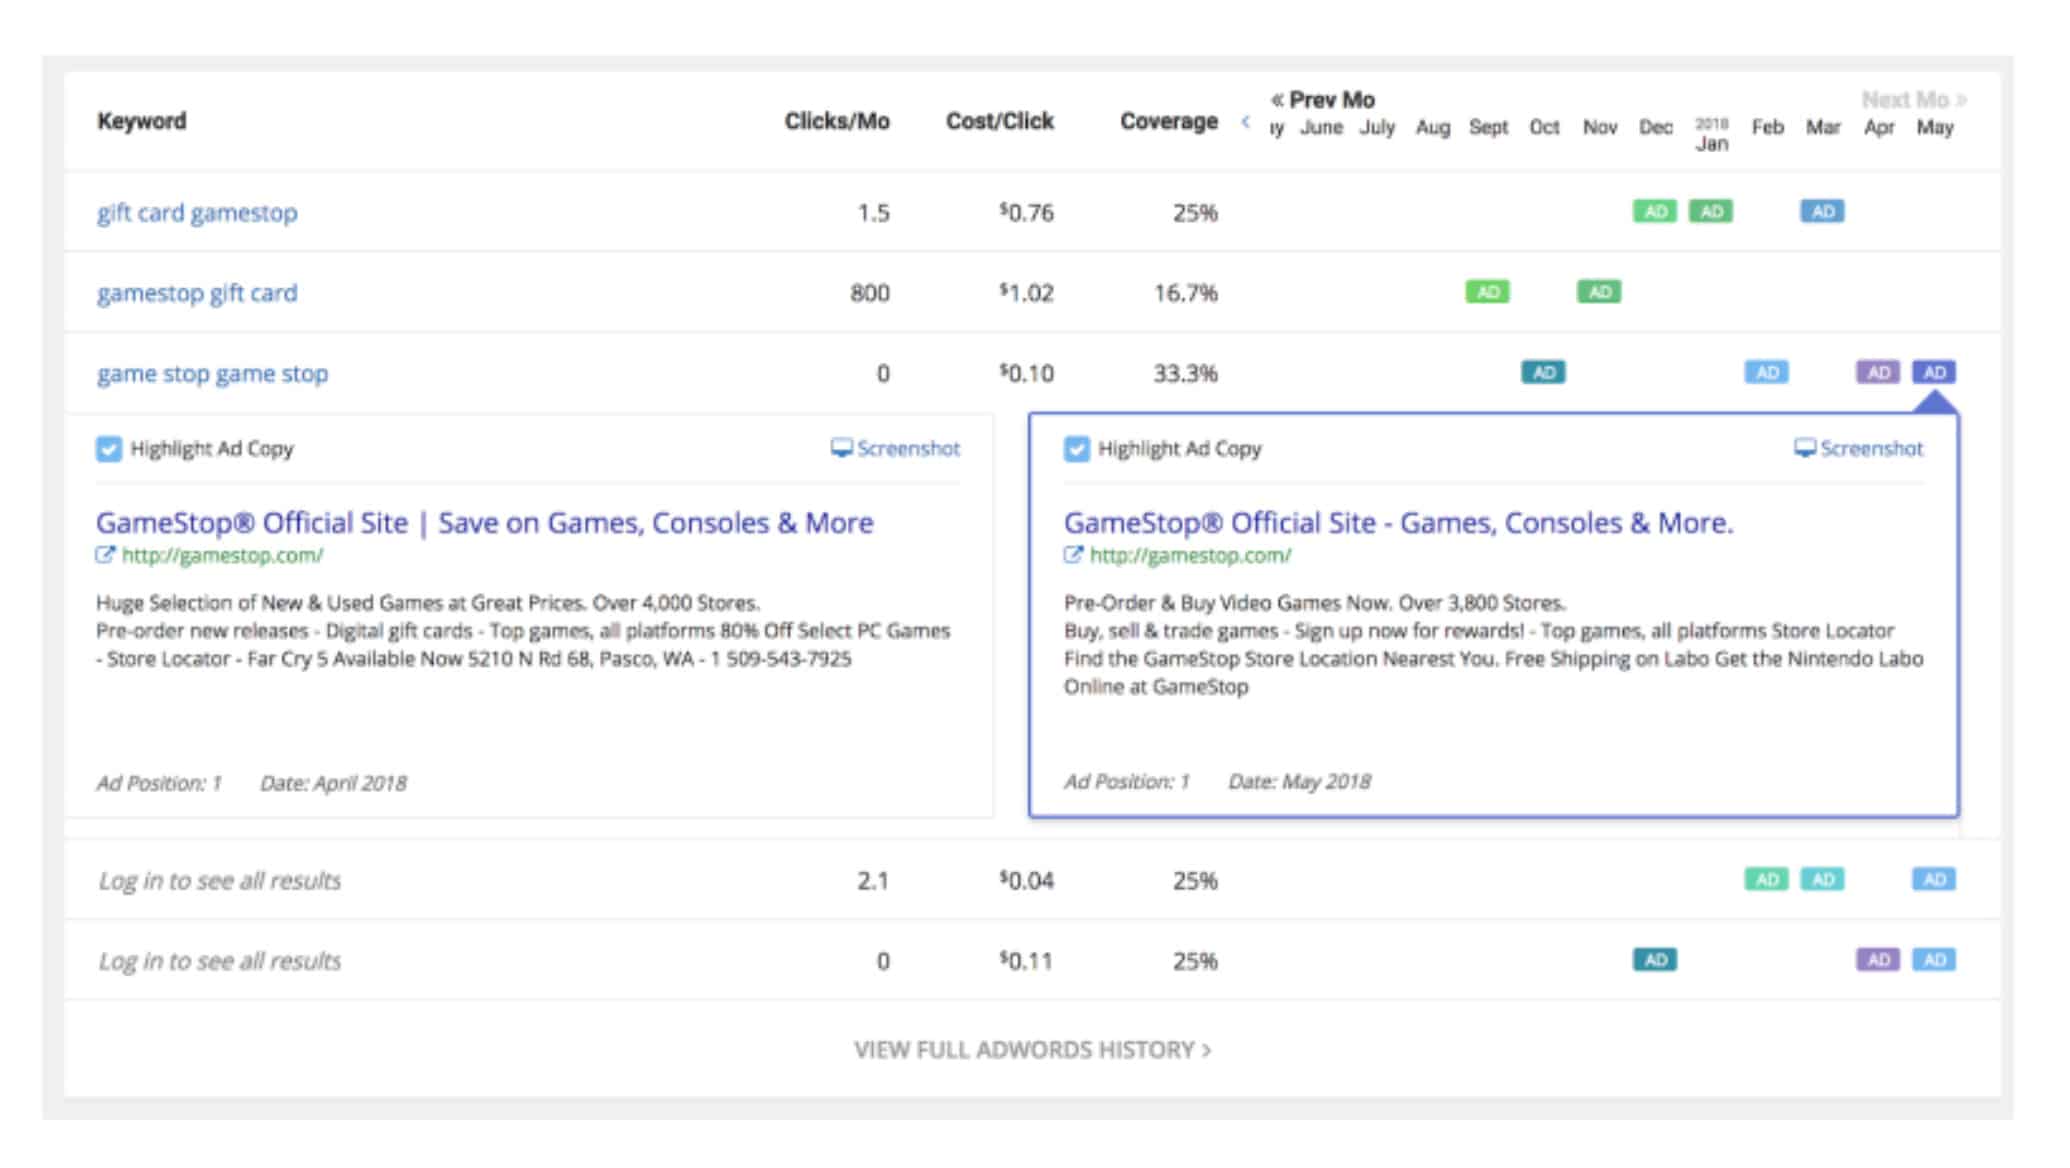Click the 2018 Jan month header
Screen dimensions: 2070x1168
coord(1712,134)
